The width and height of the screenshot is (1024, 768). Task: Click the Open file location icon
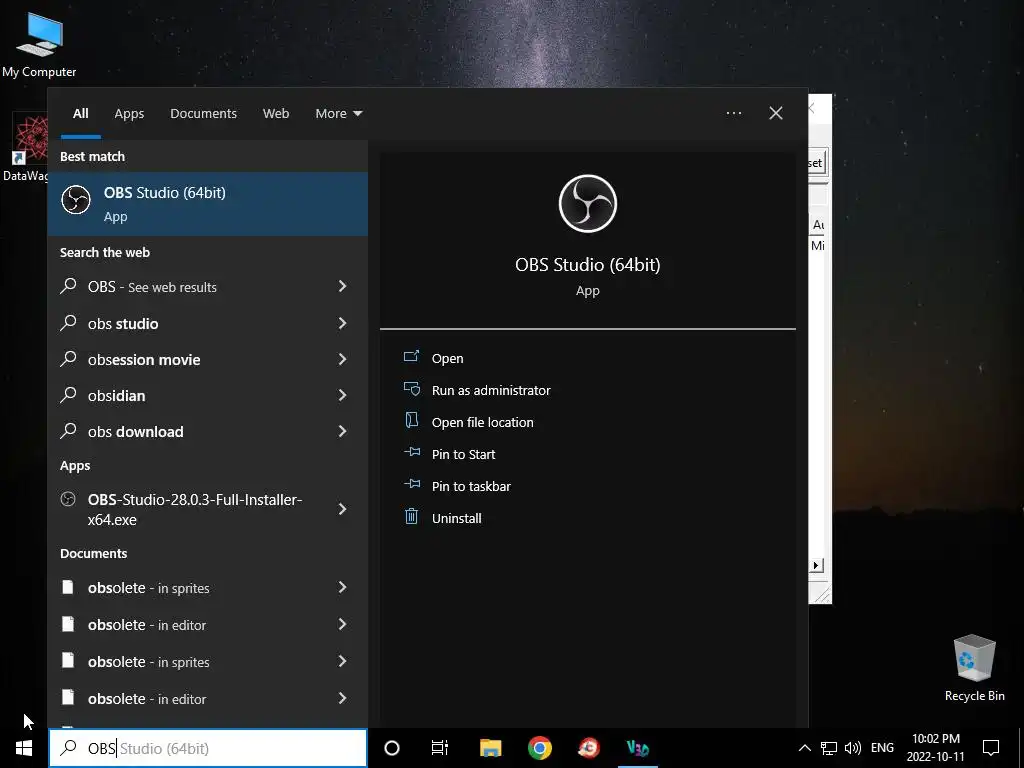pyautogui.click(x=411, y=421)
